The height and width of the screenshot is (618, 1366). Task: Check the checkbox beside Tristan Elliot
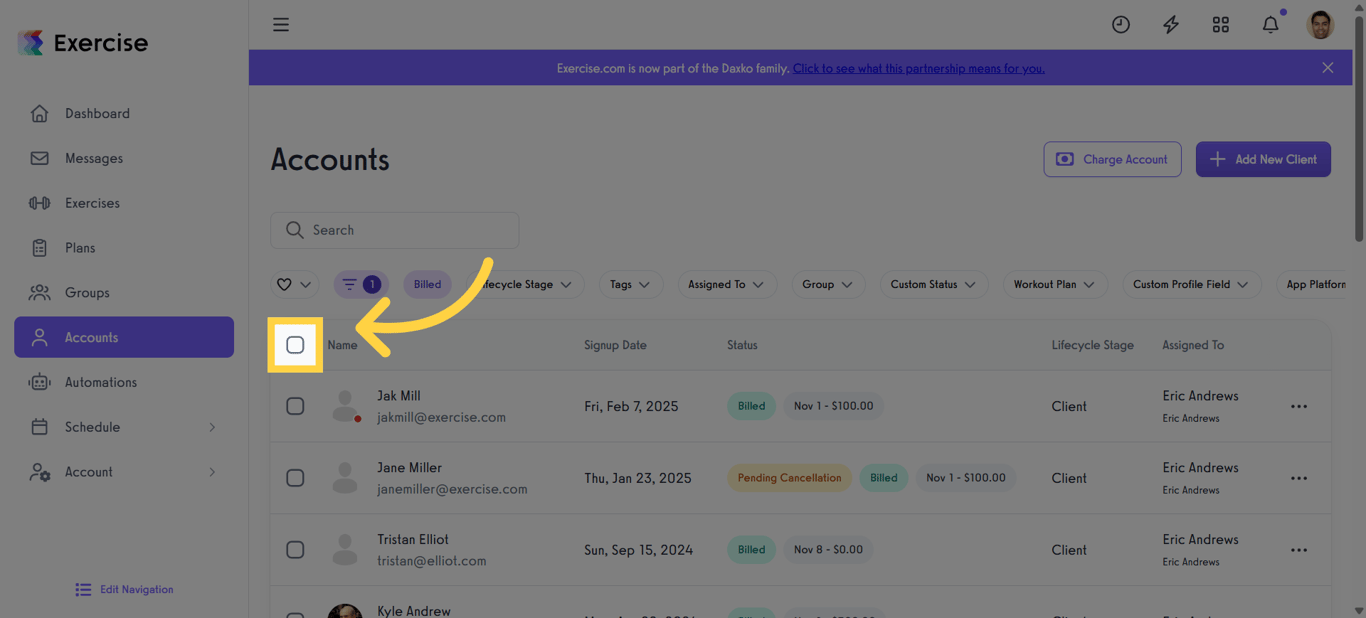coord(295,549)
